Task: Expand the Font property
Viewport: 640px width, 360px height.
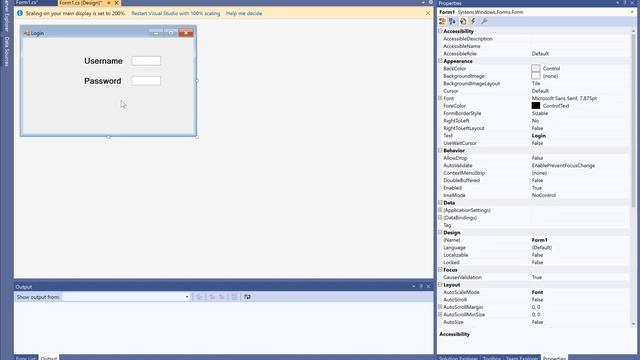Action: pyautogui.click(x=440, y=98)
